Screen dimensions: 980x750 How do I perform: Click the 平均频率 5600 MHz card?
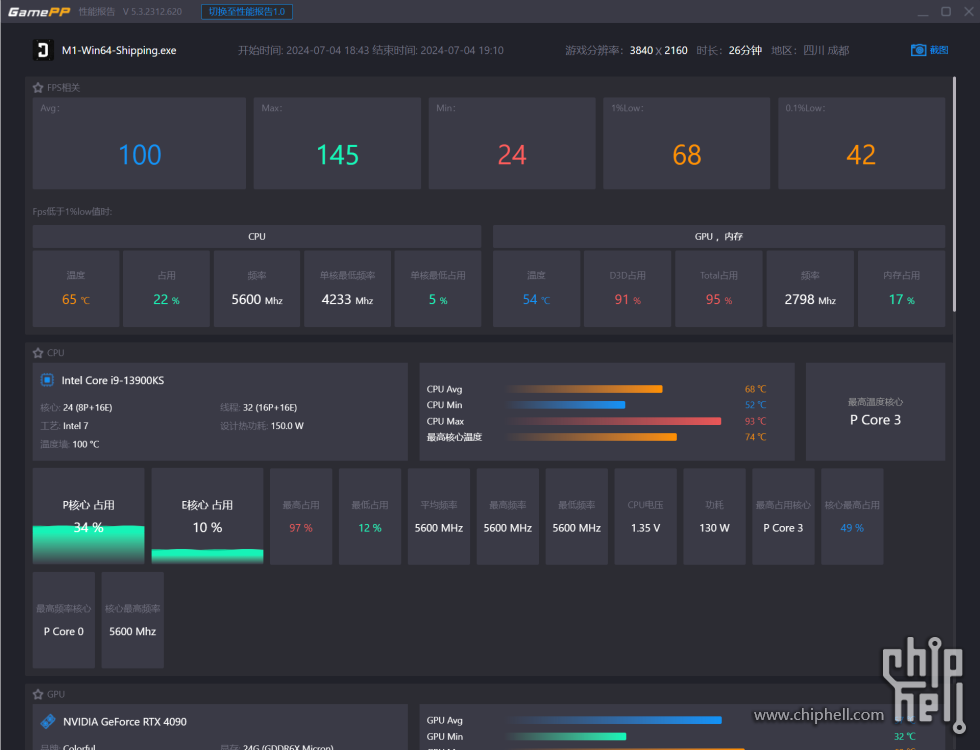click(x=439, y=516)
